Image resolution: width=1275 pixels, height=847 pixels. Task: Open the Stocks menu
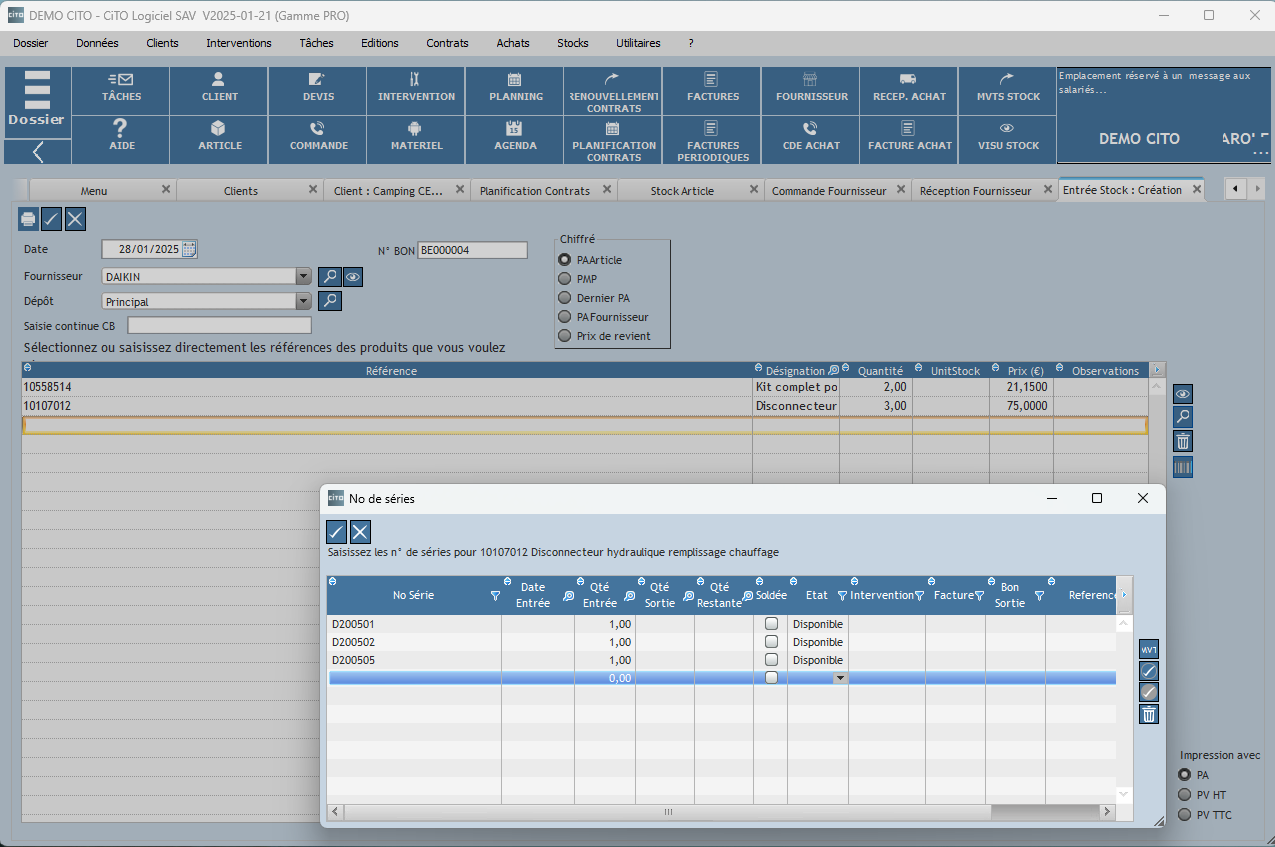coord(573,43)
